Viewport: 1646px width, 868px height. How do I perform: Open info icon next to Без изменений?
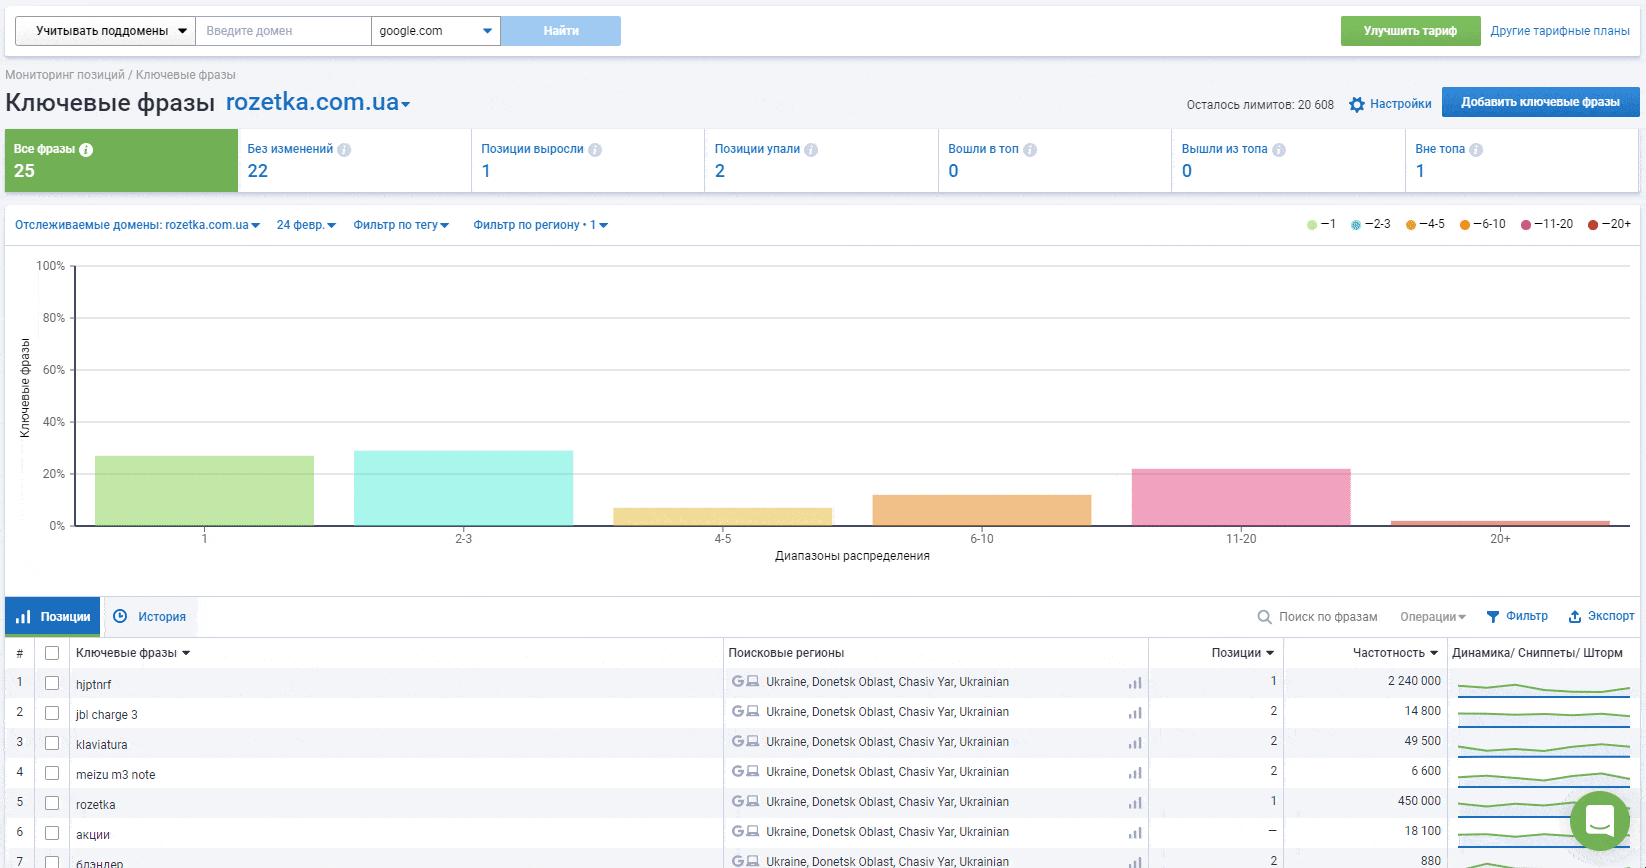pos(344,150)
